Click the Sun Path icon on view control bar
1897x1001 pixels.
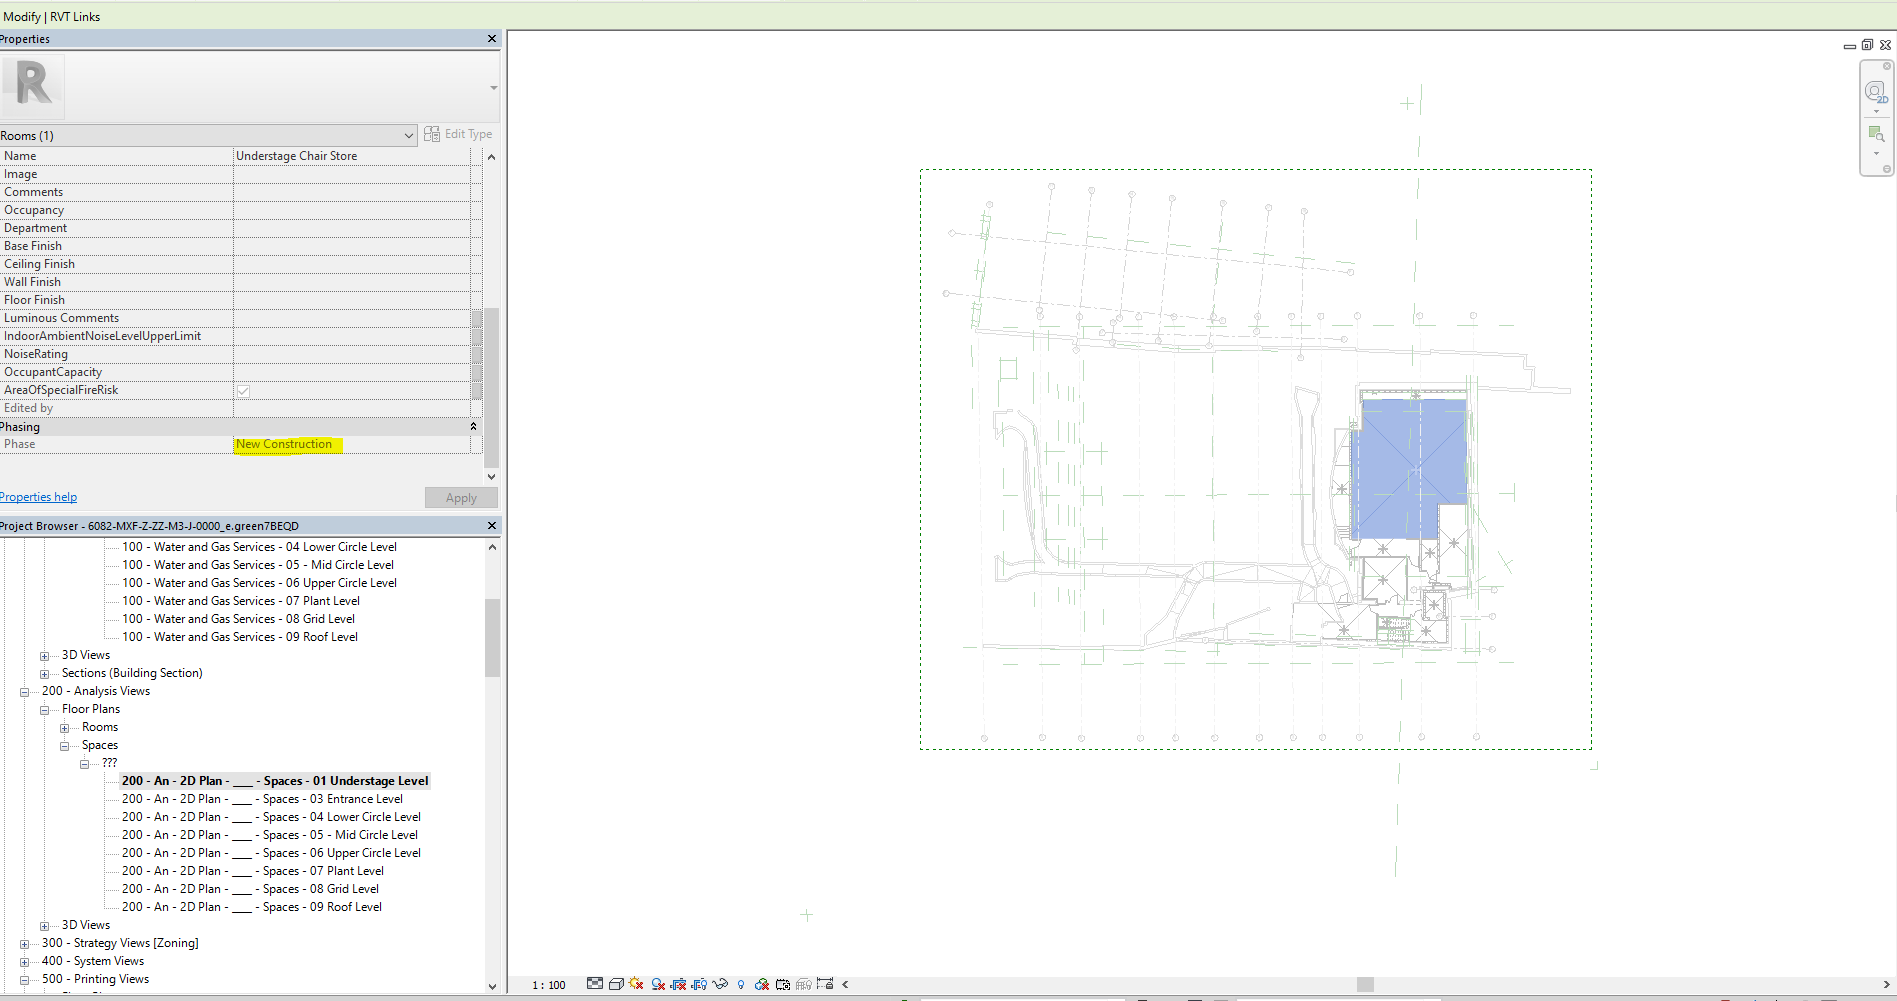633,985
